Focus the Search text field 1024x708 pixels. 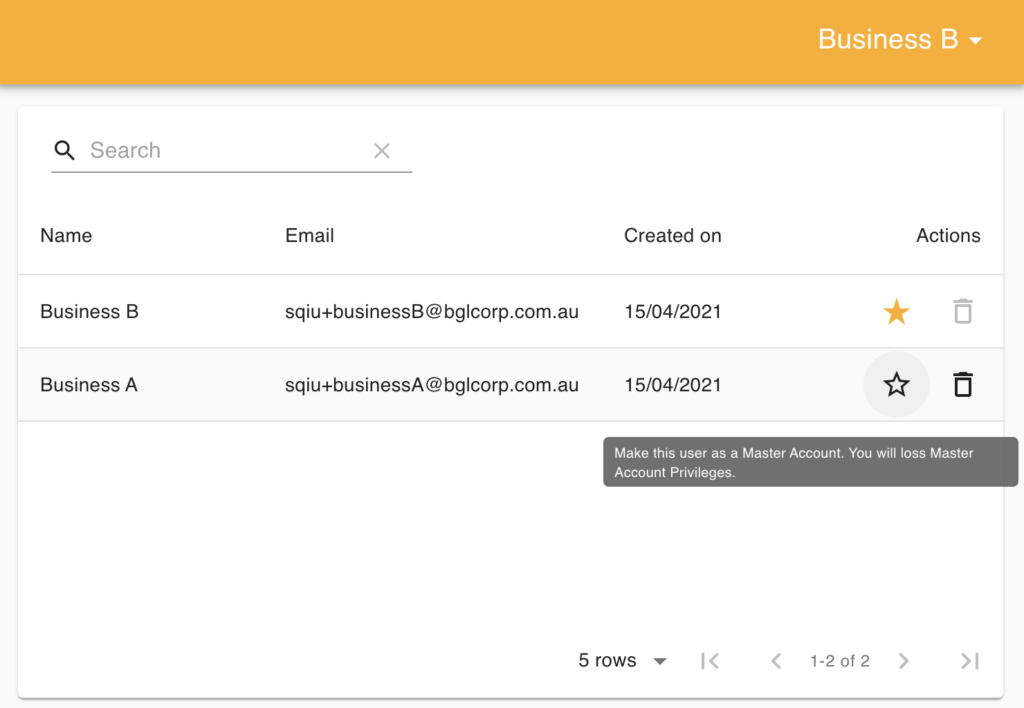tap(225, 150)
